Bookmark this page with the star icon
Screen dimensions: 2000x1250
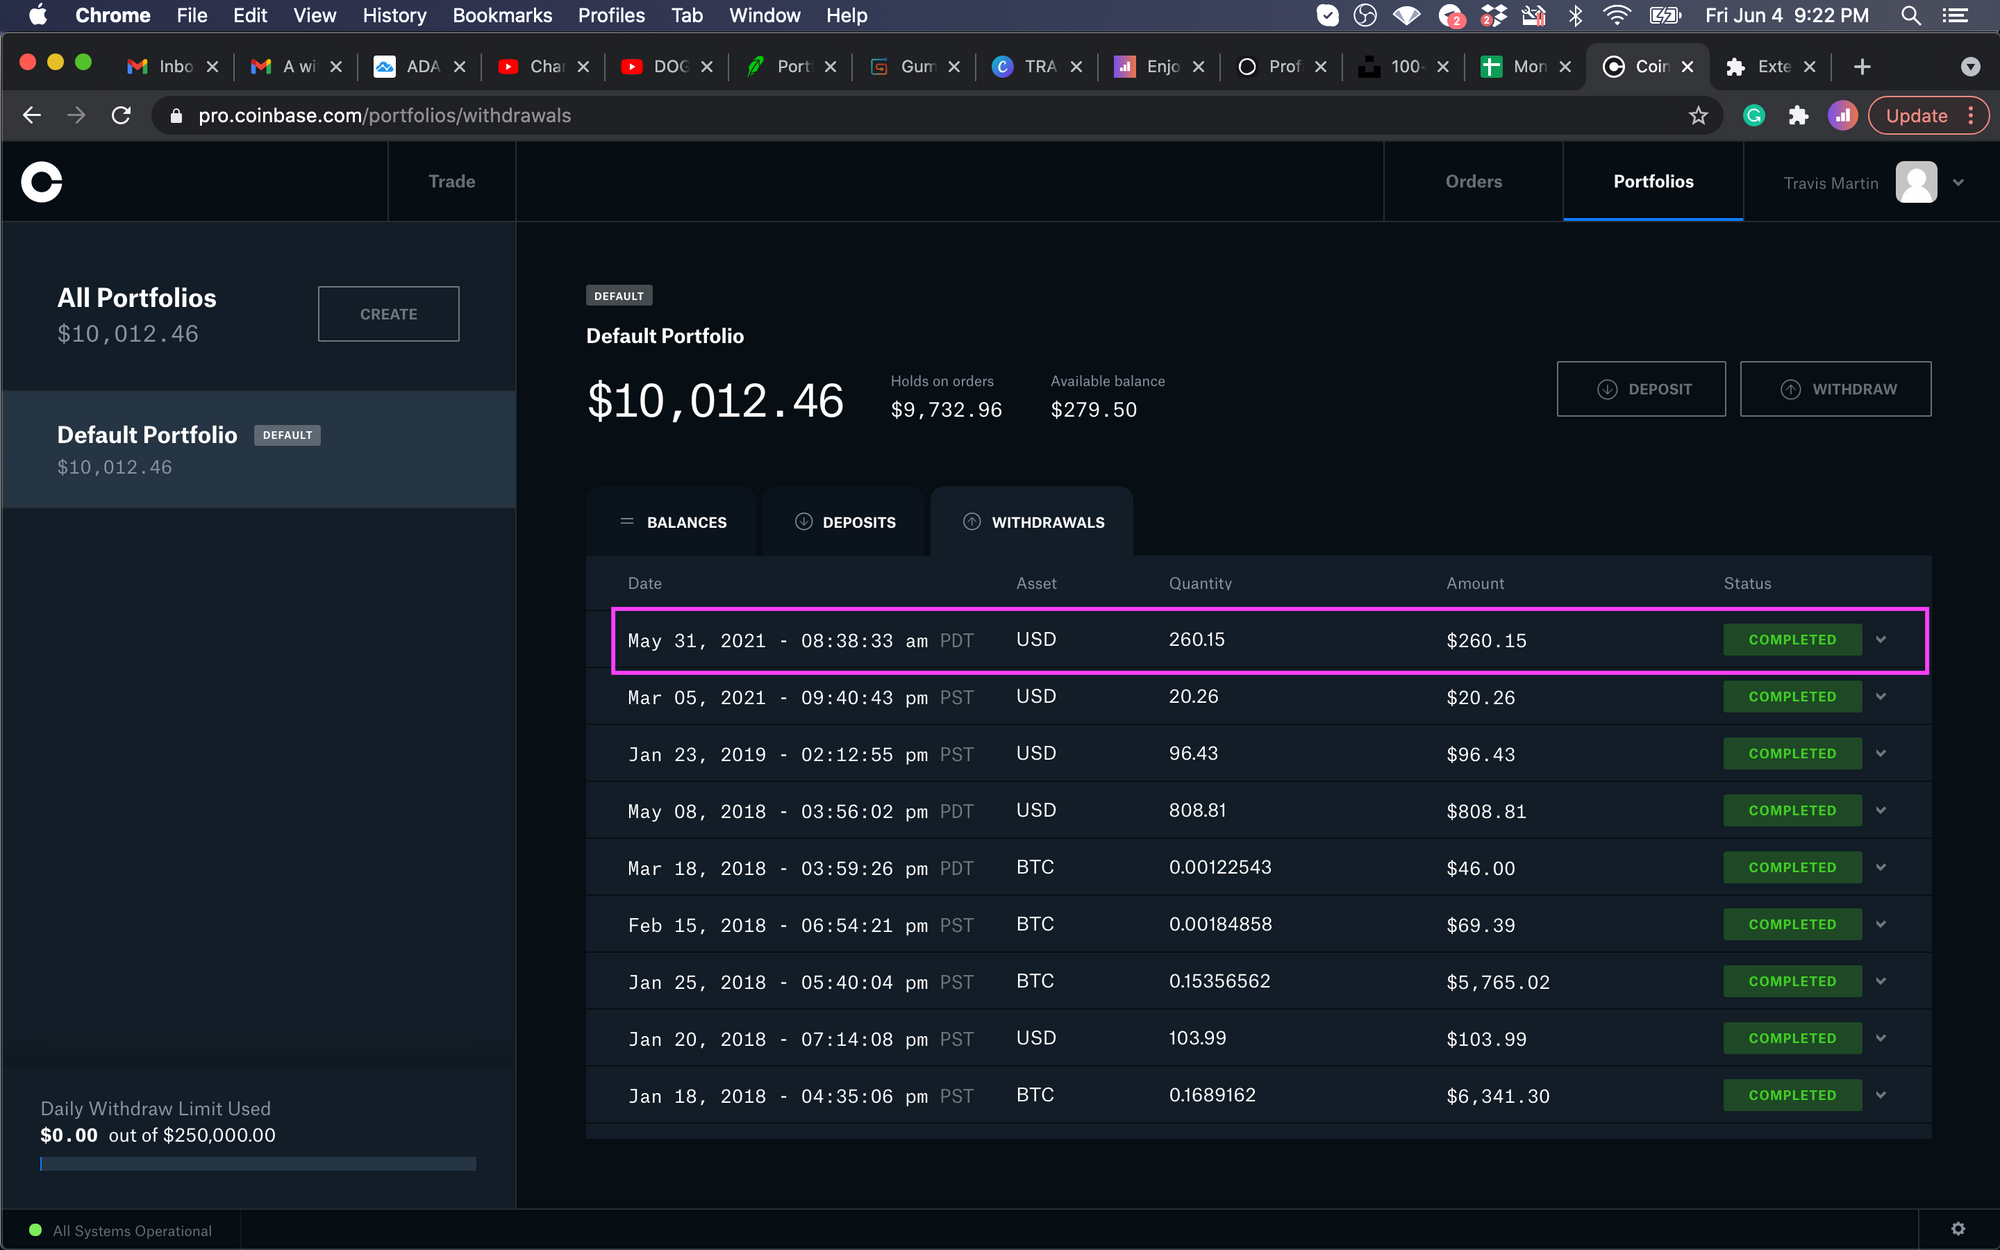point(1698,115)
